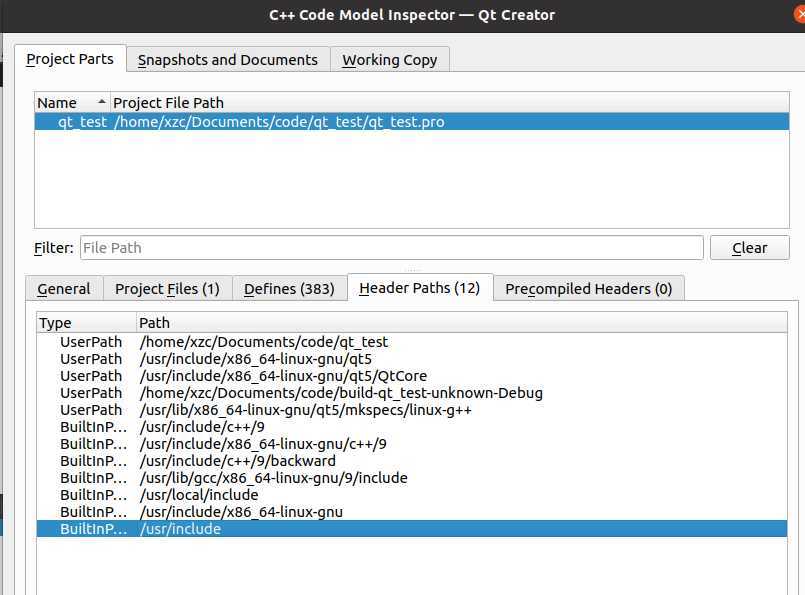Screen dimensions: 805x595
Task: Select the build-qt_test-unknown-Debug path row
Action: click(412, 393)
